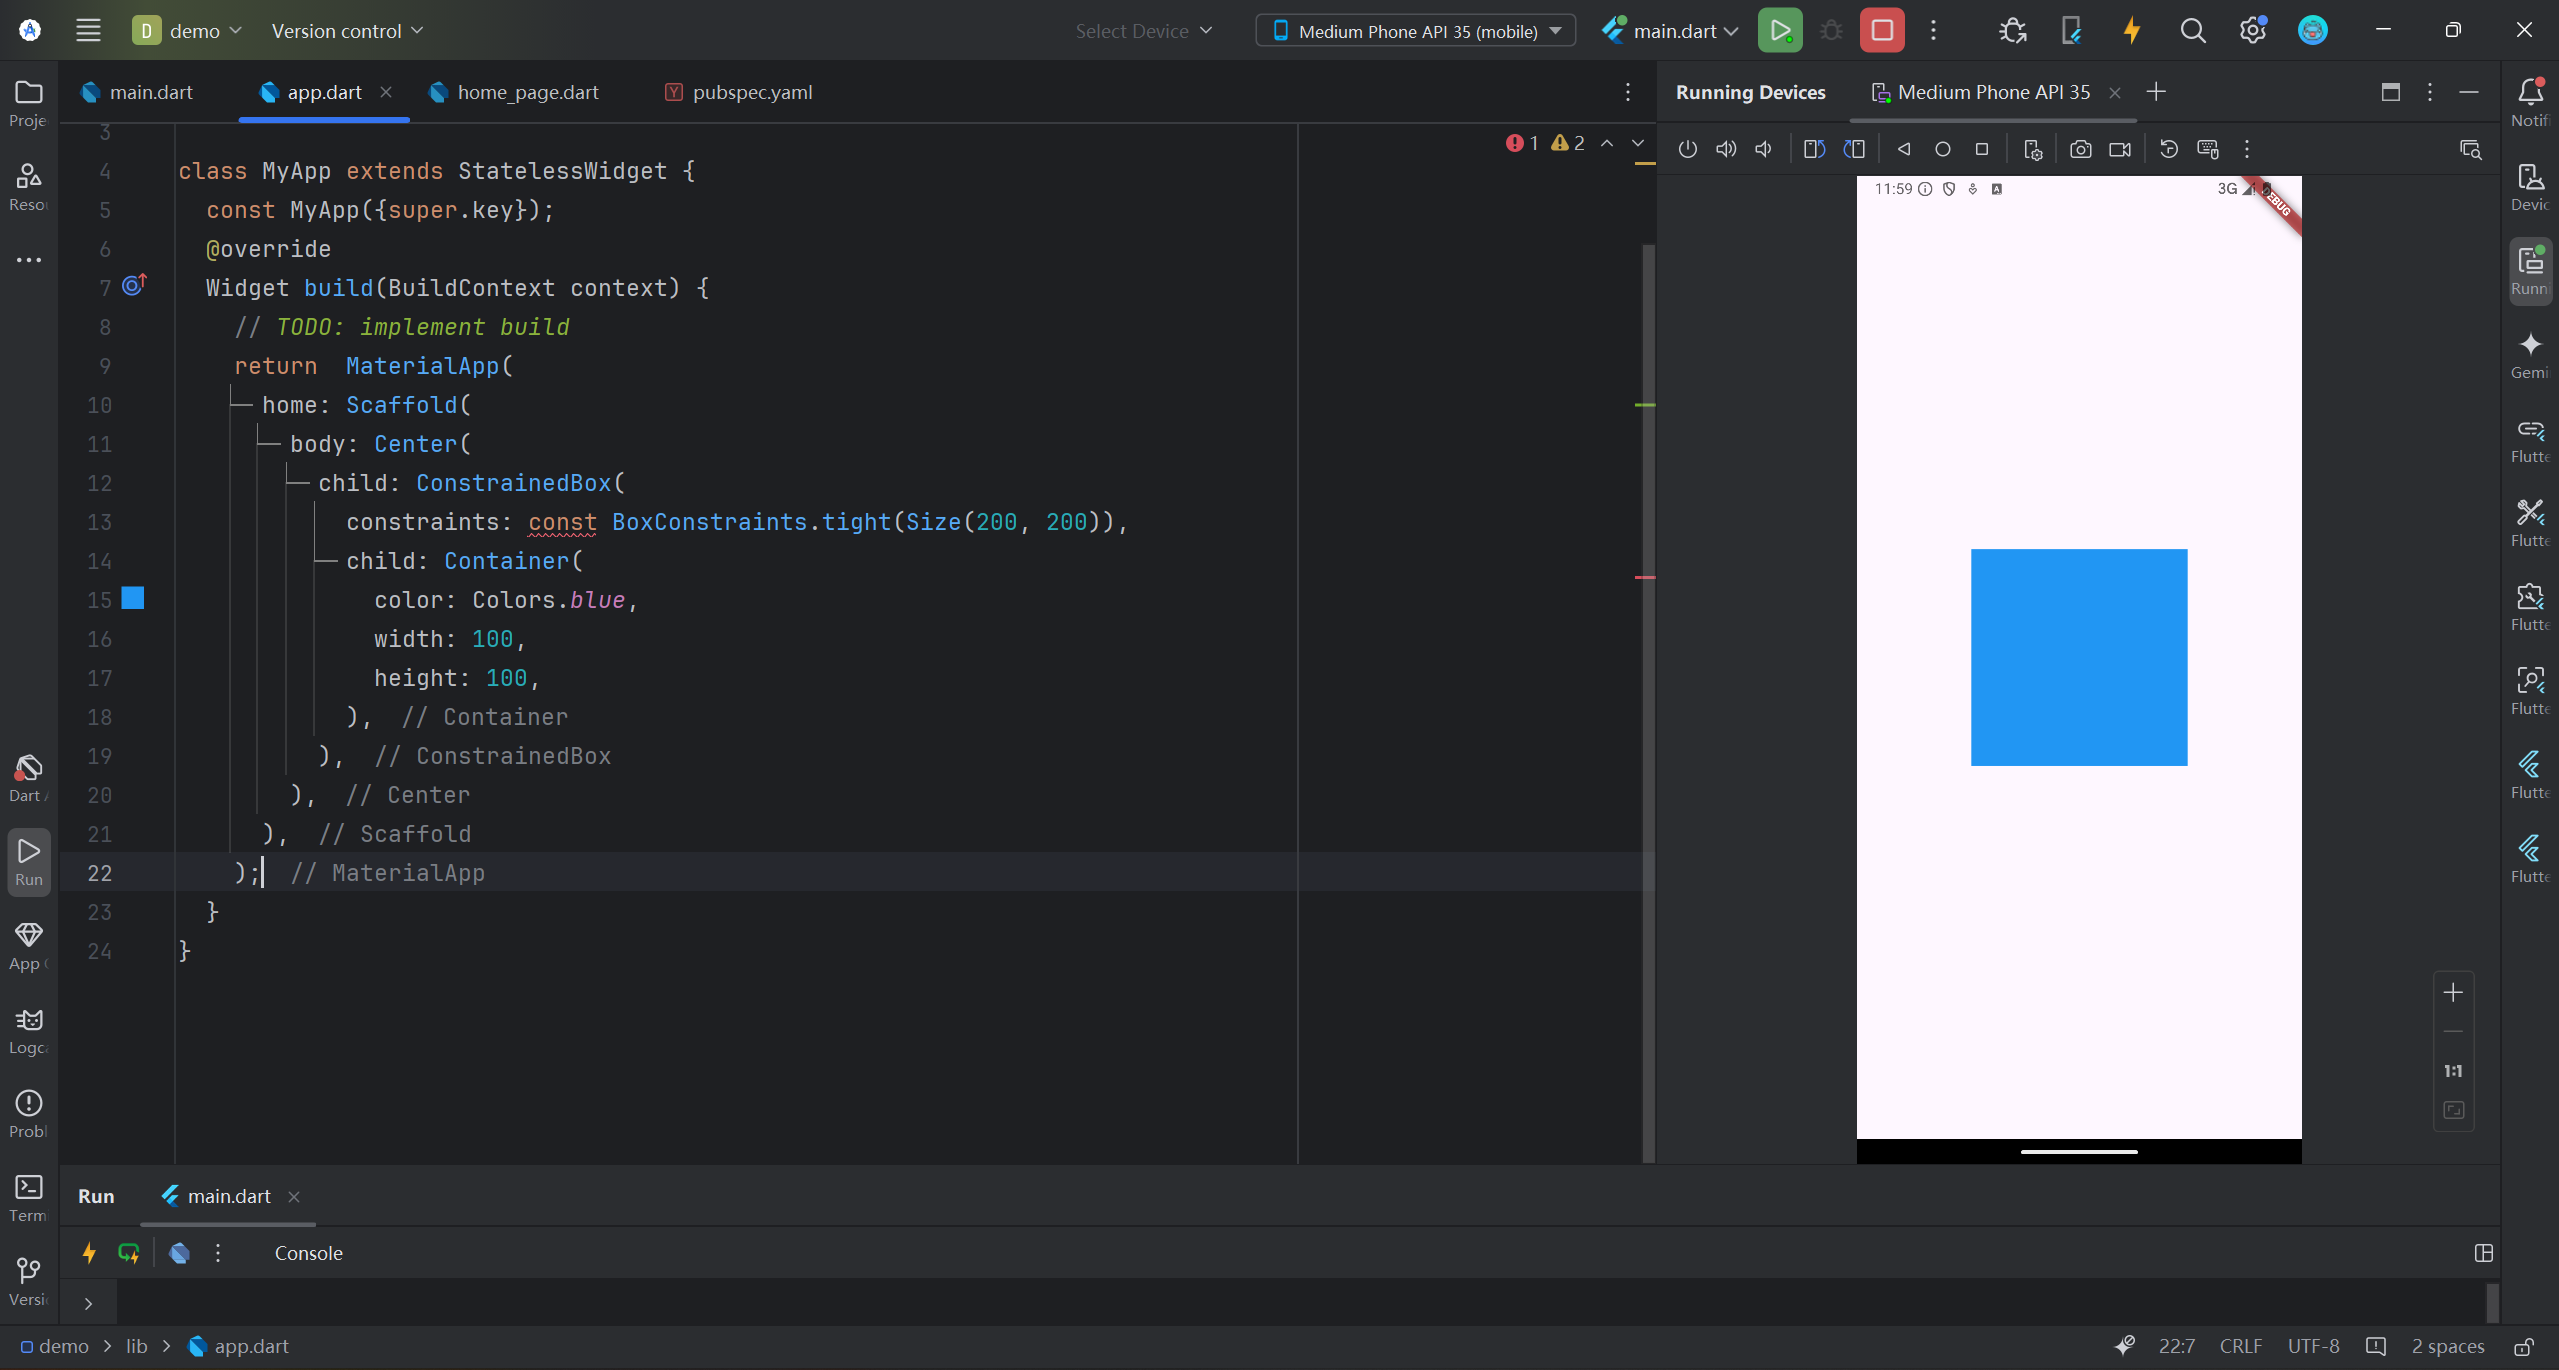Switch to the home_page.dart tab
Viewport: 2559px width, 1370px height.
[x=527, y=92]
